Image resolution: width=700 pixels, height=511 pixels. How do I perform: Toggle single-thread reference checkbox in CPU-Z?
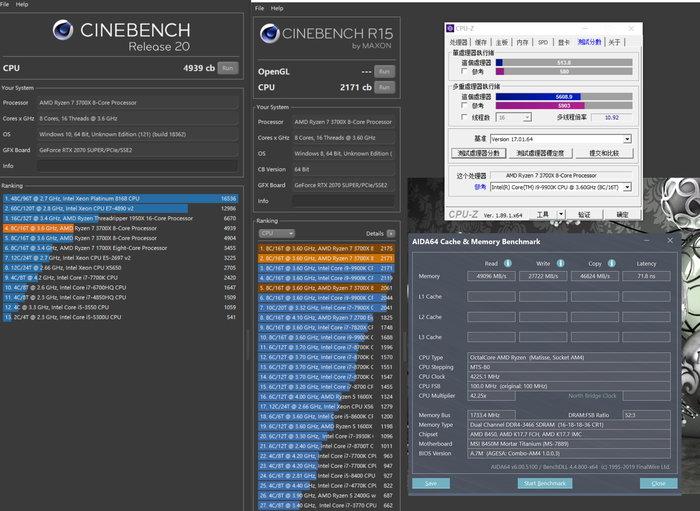(464, 71)
